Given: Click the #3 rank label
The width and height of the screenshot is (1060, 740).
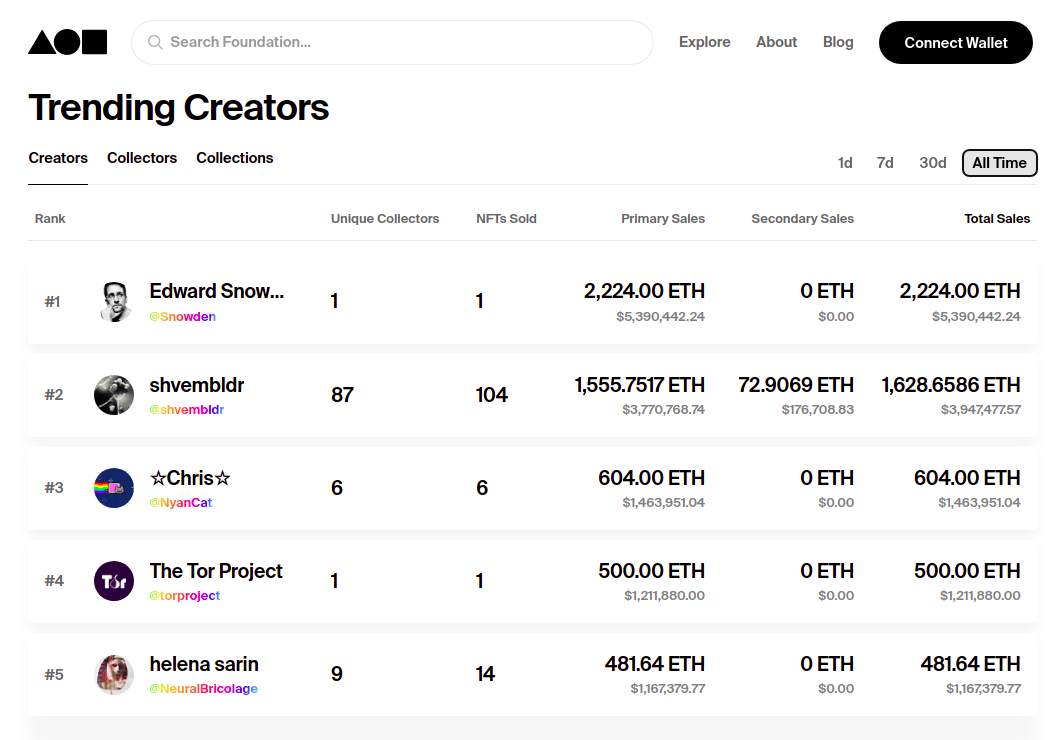Looking at the screenshot, I should pyautogui.click(x=54, y=488).
